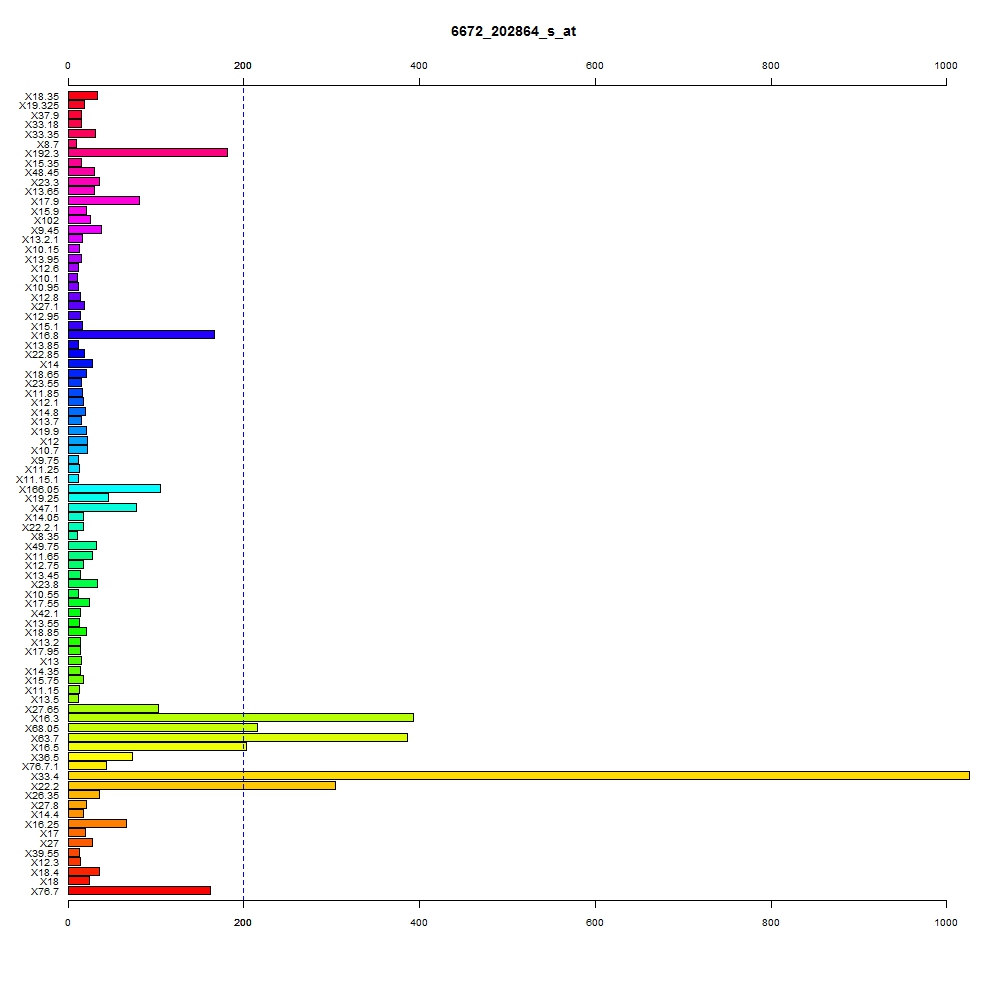Image resolution: width=1000 pixels, height=1000 pixels.
Task: Select the last row label X76.7
Action: 45,892
